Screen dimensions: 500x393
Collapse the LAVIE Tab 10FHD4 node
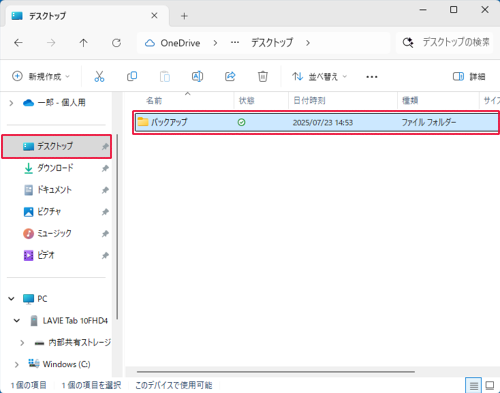(17, 320)
